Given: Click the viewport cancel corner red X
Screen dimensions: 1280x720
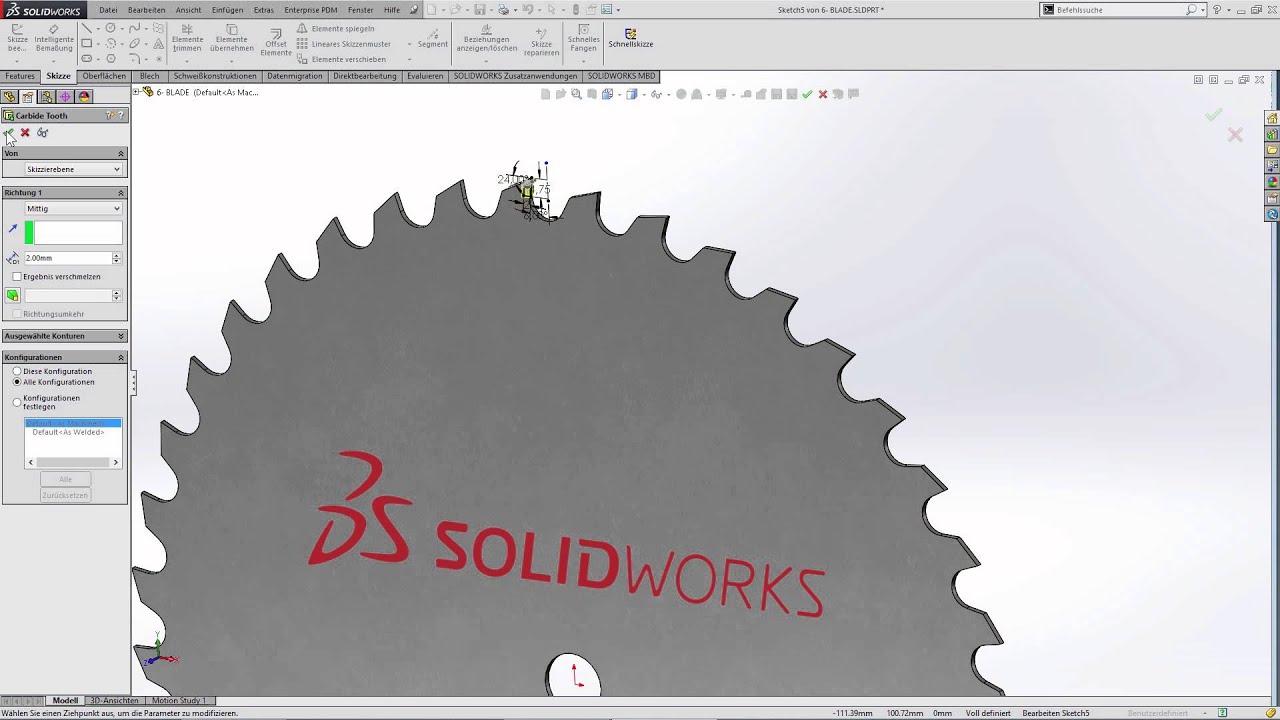Looking at the screenshot, I should (x=1235, y=134).
